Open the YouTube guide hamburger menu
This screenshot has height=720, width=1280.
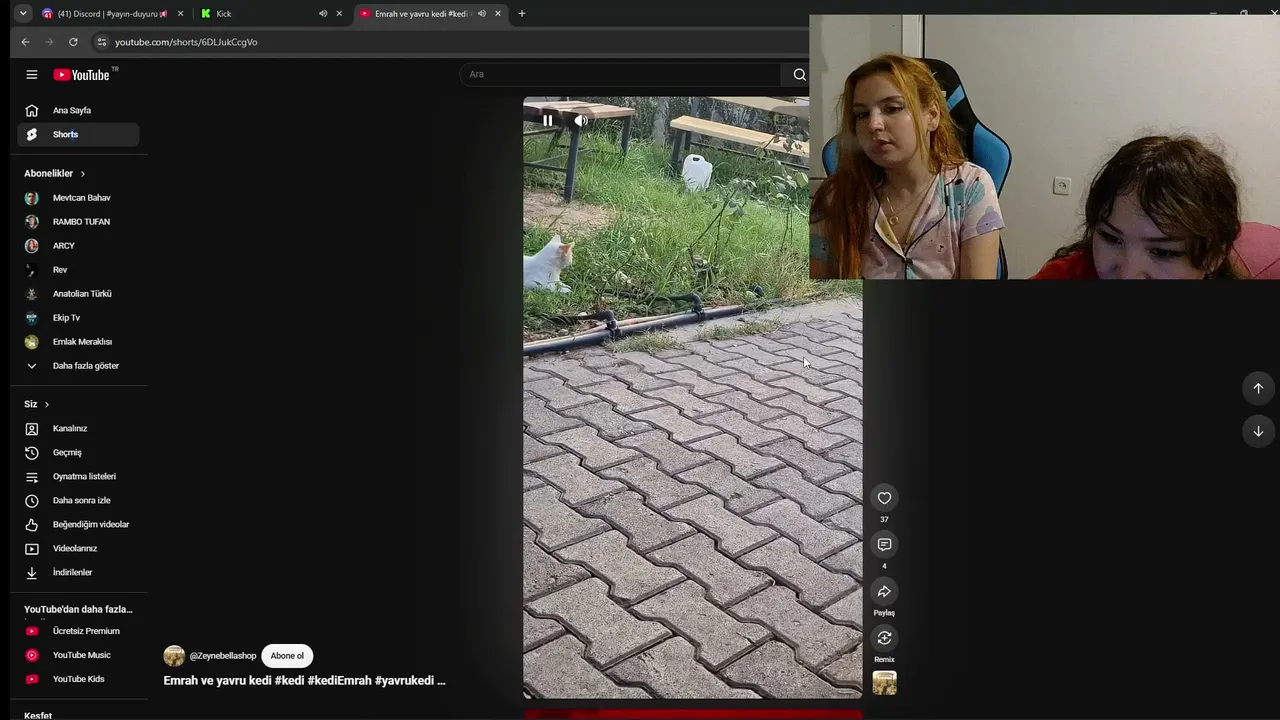coord(32,75)
